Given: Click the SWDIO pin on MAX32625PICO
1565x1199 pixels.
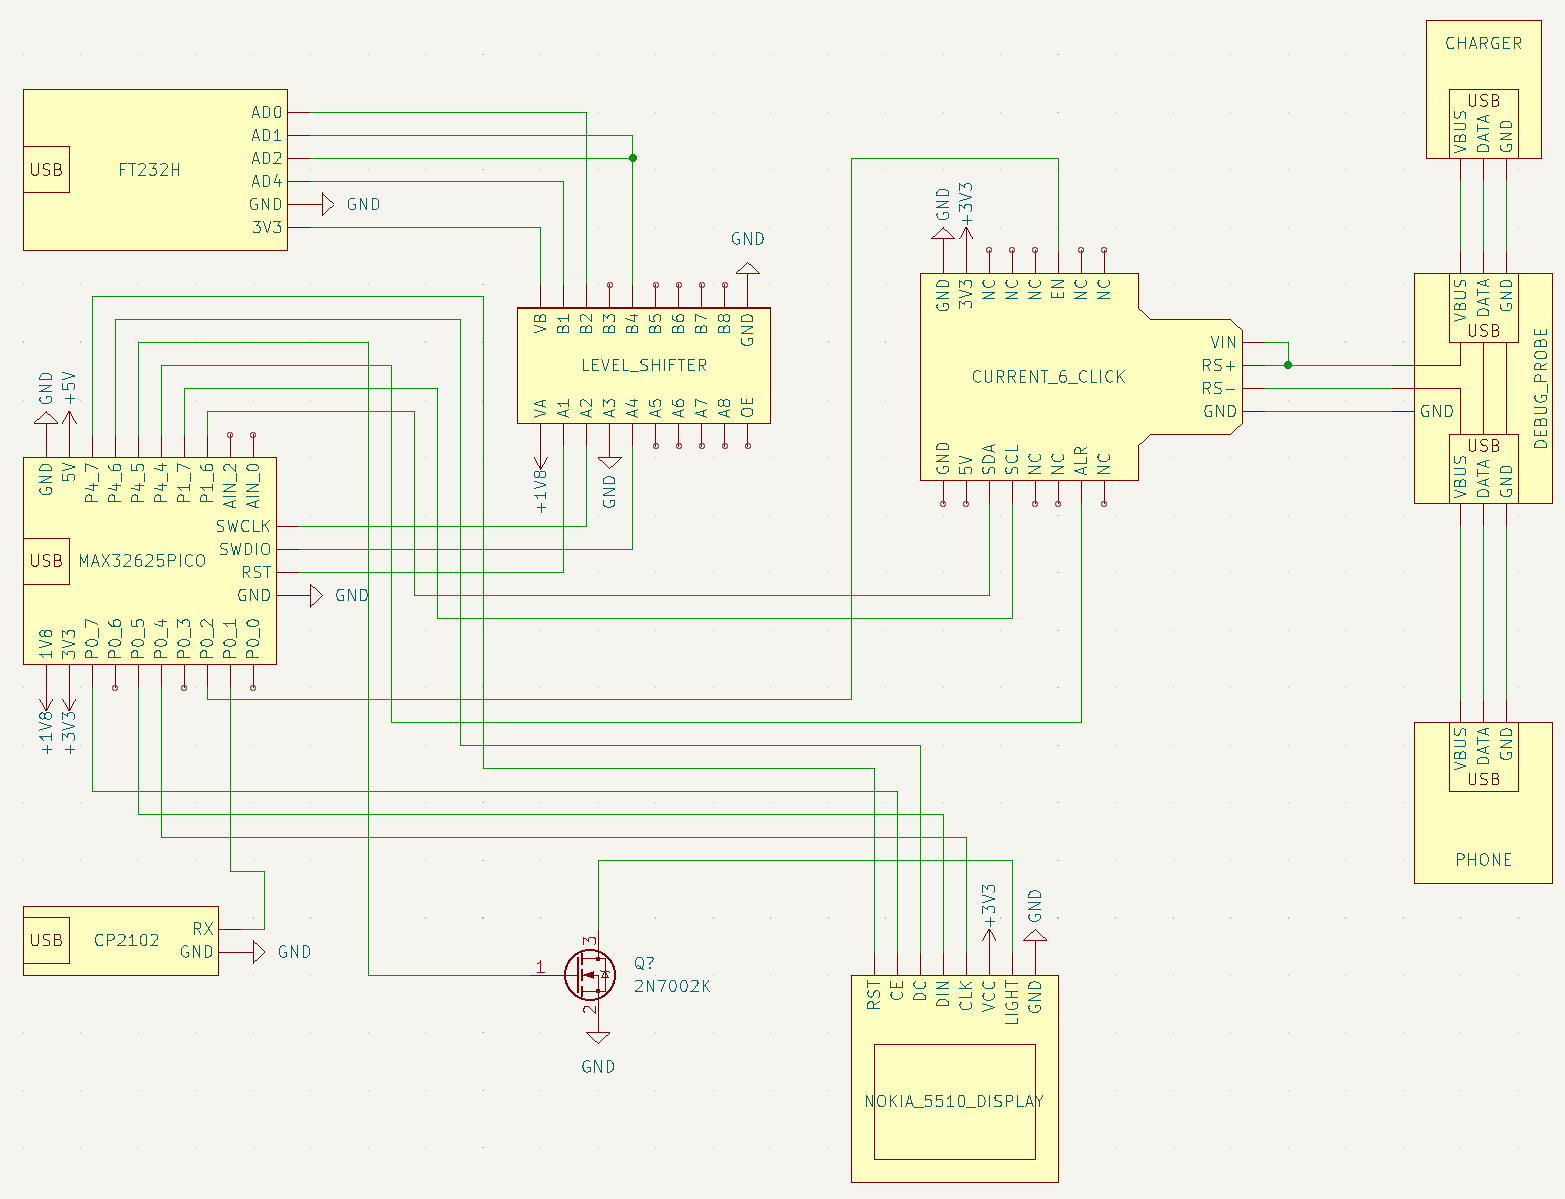Looking at the screenshot, I should click(245, 550).
